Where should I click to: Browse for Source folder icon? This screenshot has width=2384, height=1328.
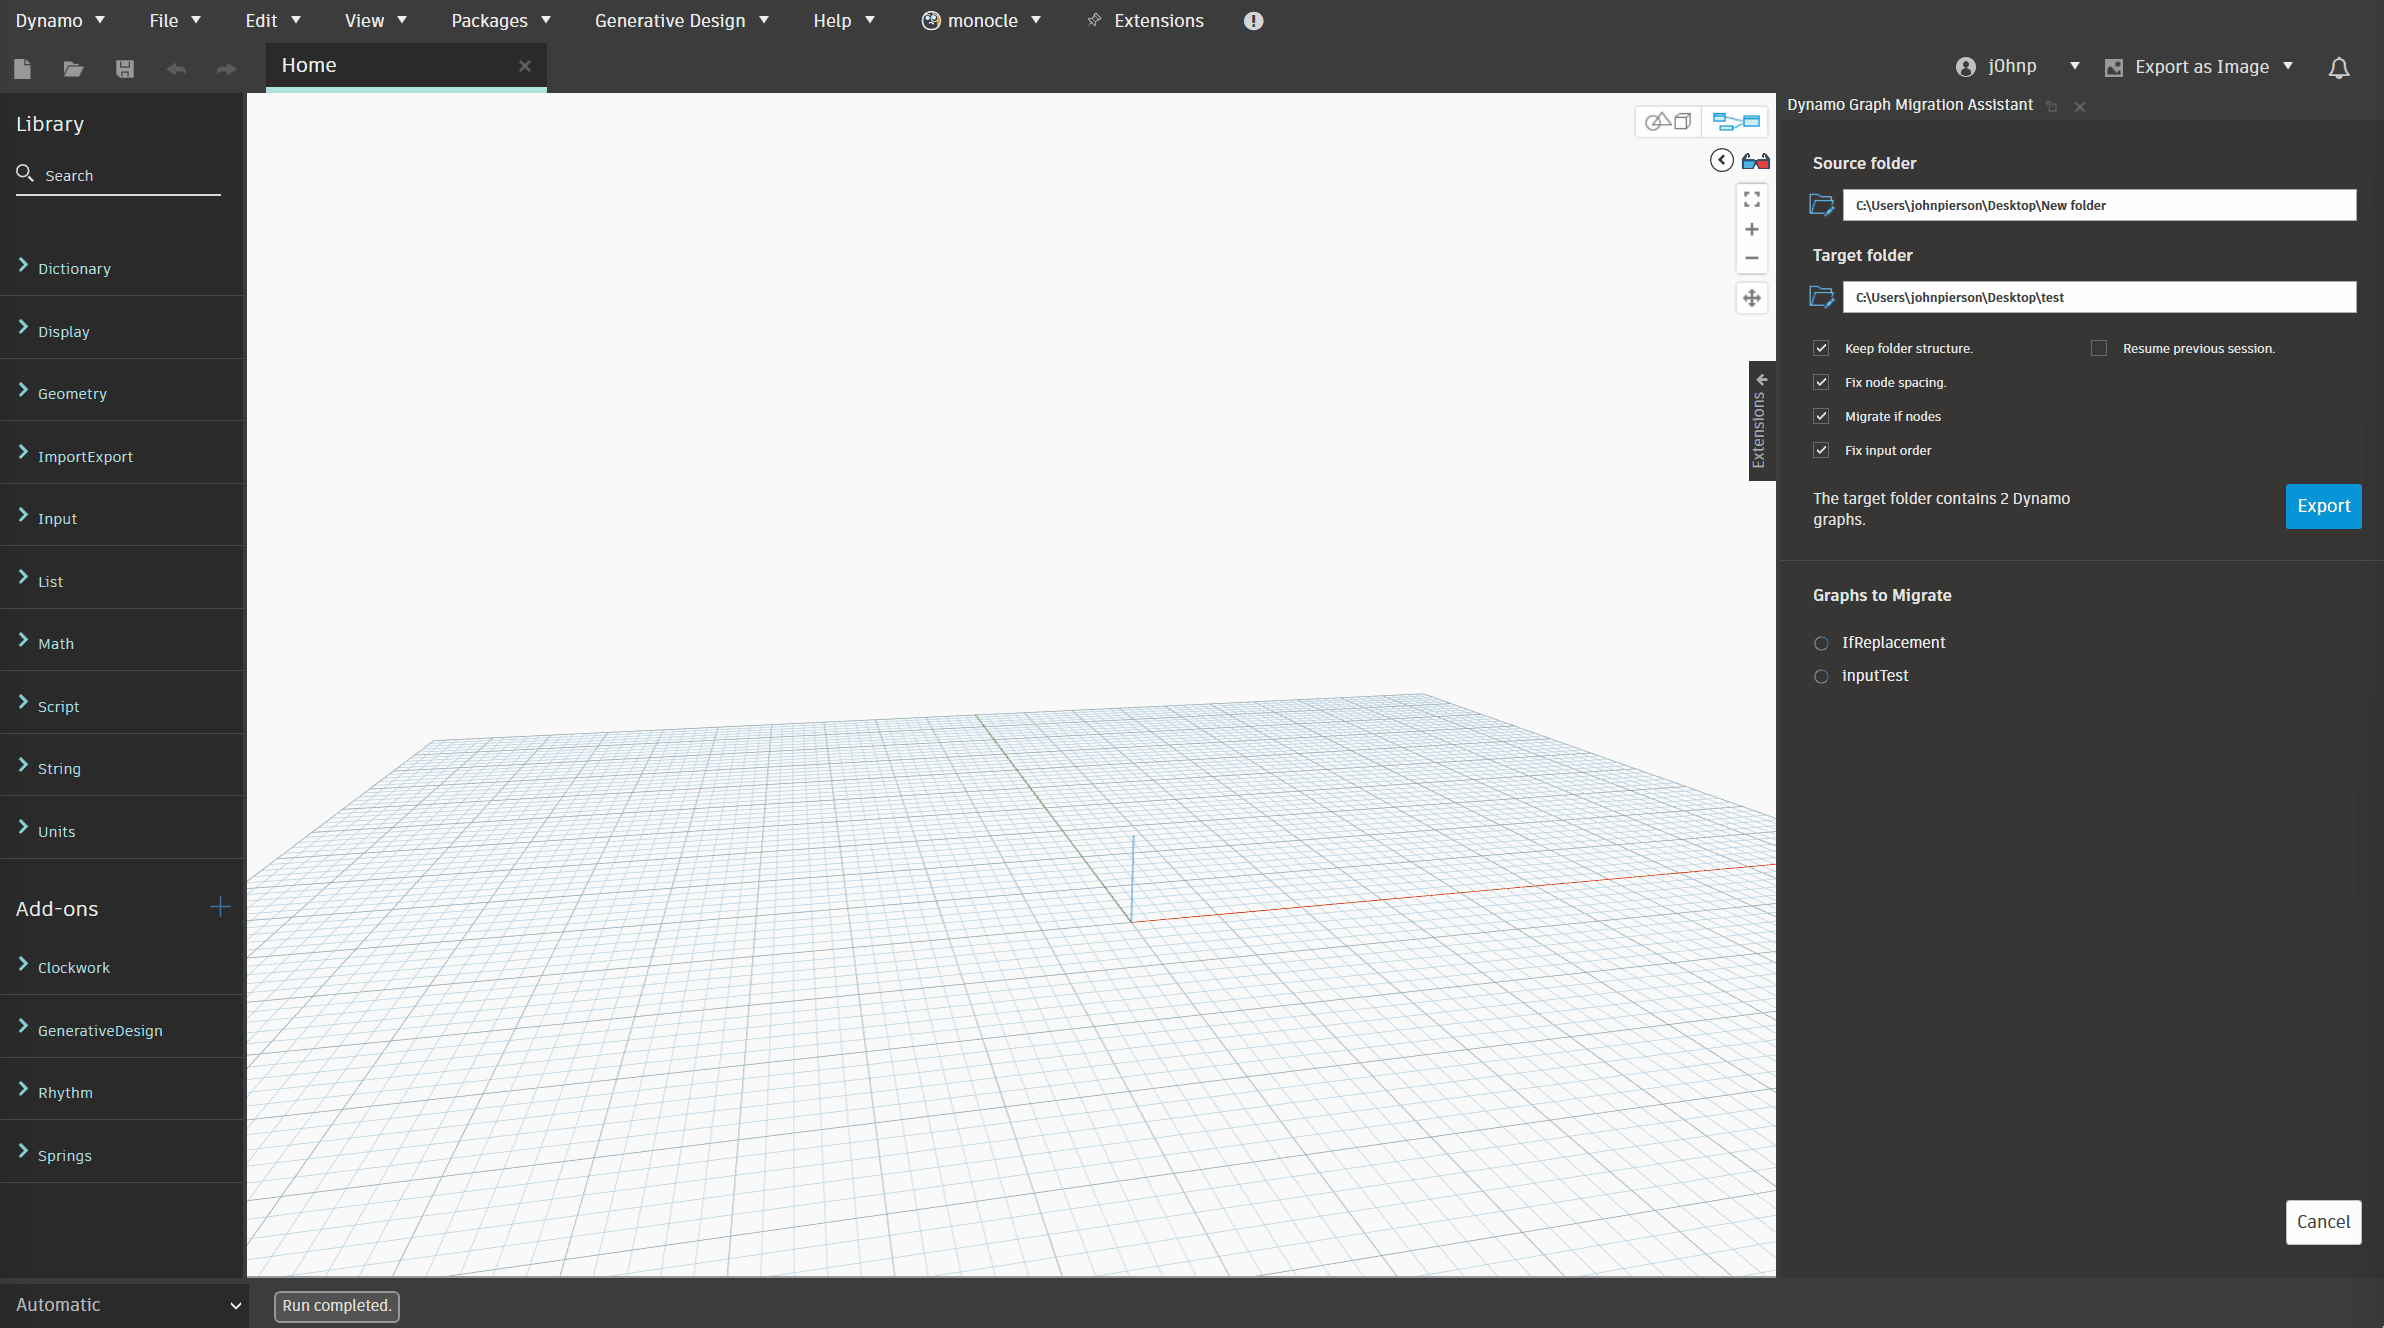click(x=1821, y=205)
